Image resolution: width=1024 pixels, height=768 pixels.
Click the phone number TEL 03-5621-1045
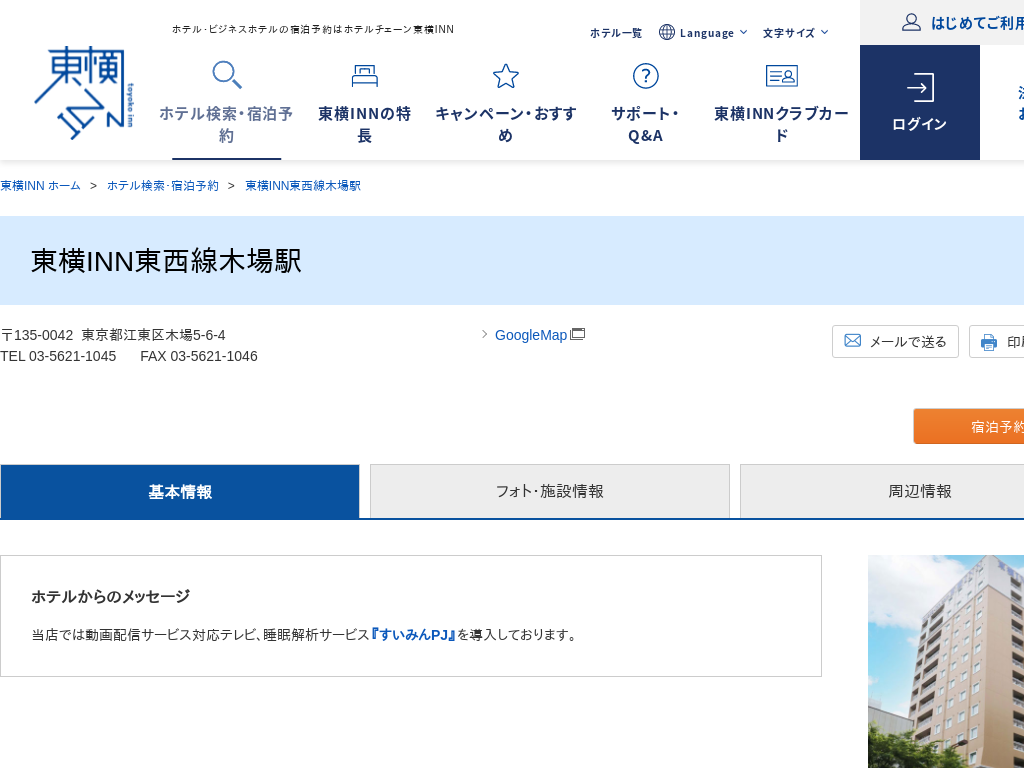(x=58, y=356)
